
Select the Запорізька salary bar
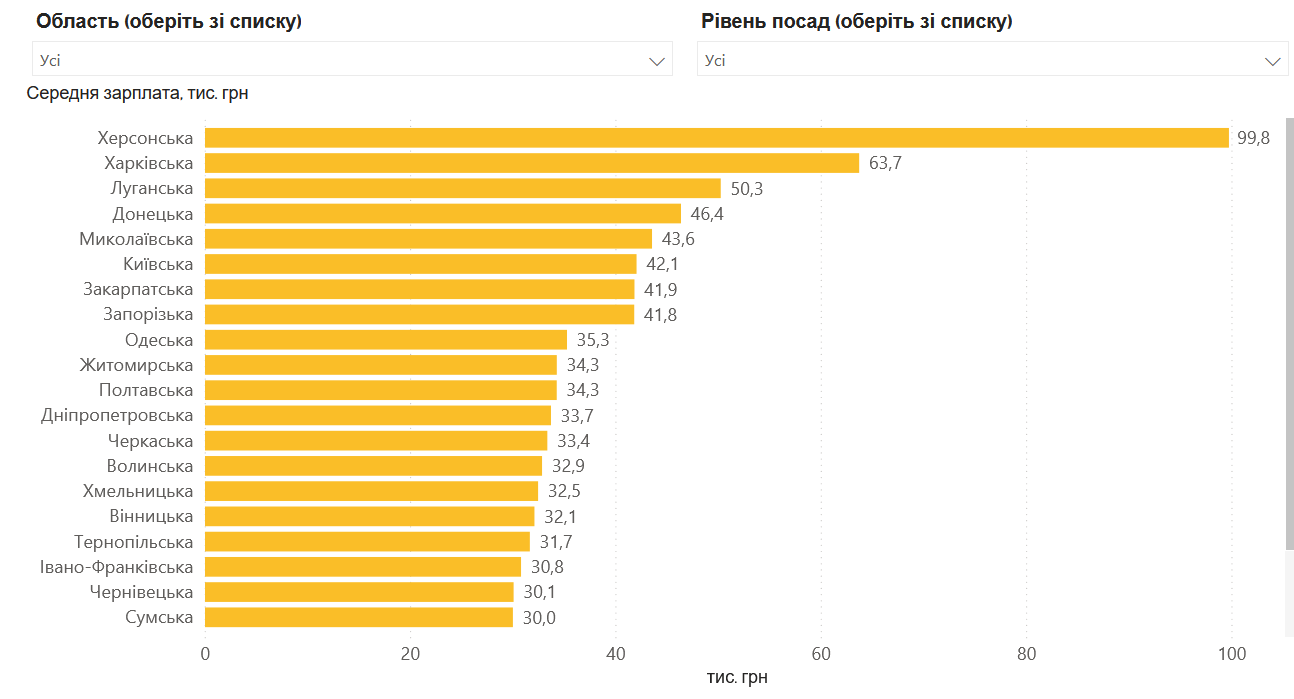coord(419,314)
